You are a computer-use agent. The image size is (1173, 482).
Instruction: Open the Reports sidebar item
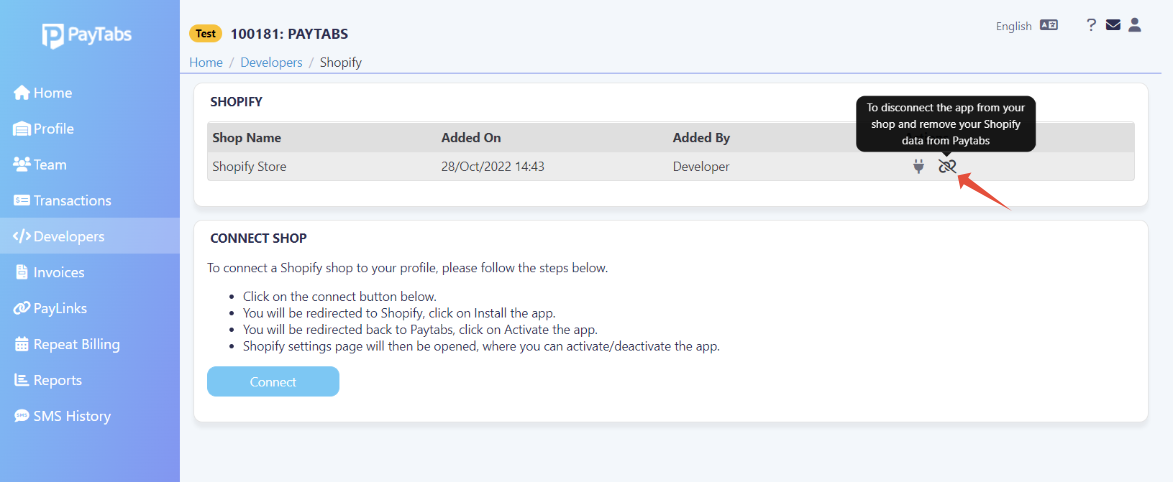coord(90,380)
